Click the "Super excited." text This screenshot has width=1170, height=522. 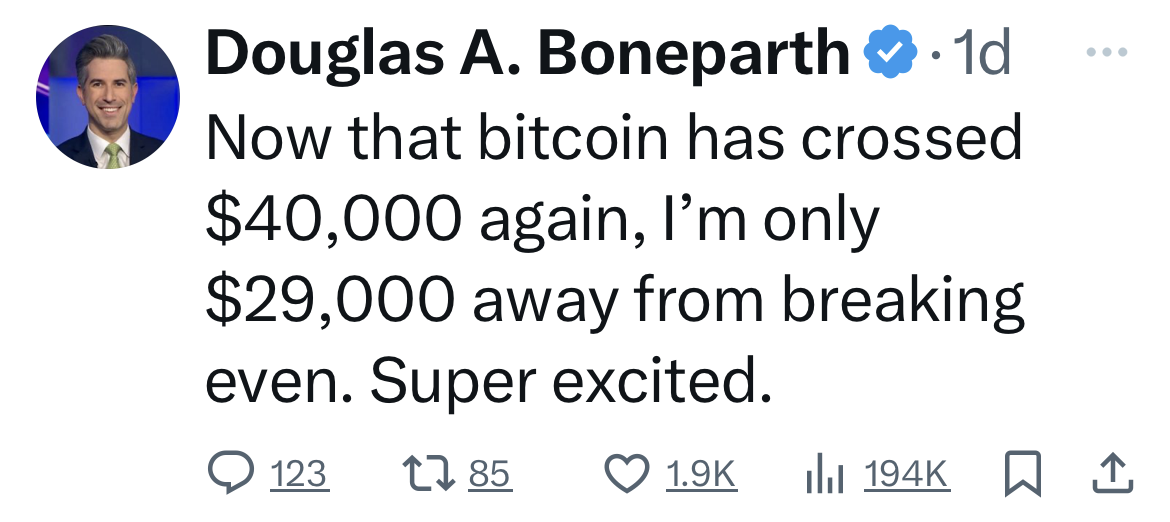coord(561,380)
